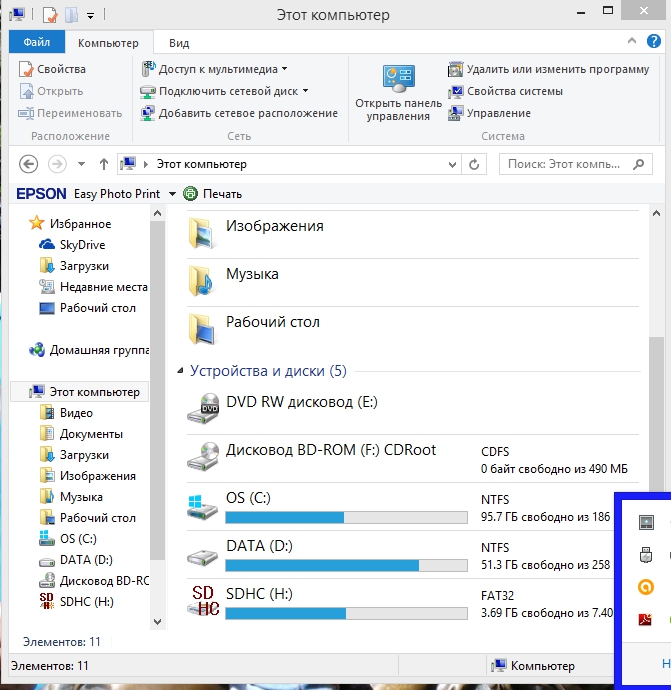Click the Open Control Panel icon

(x=397, y=80)
